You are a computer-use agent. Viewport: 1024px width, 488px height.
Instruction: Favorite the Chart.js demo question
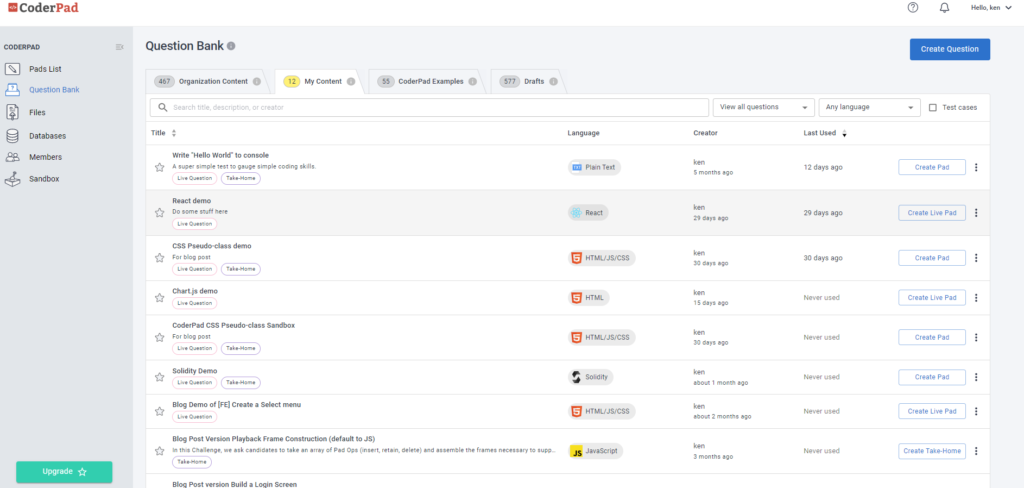coord(159,297)
